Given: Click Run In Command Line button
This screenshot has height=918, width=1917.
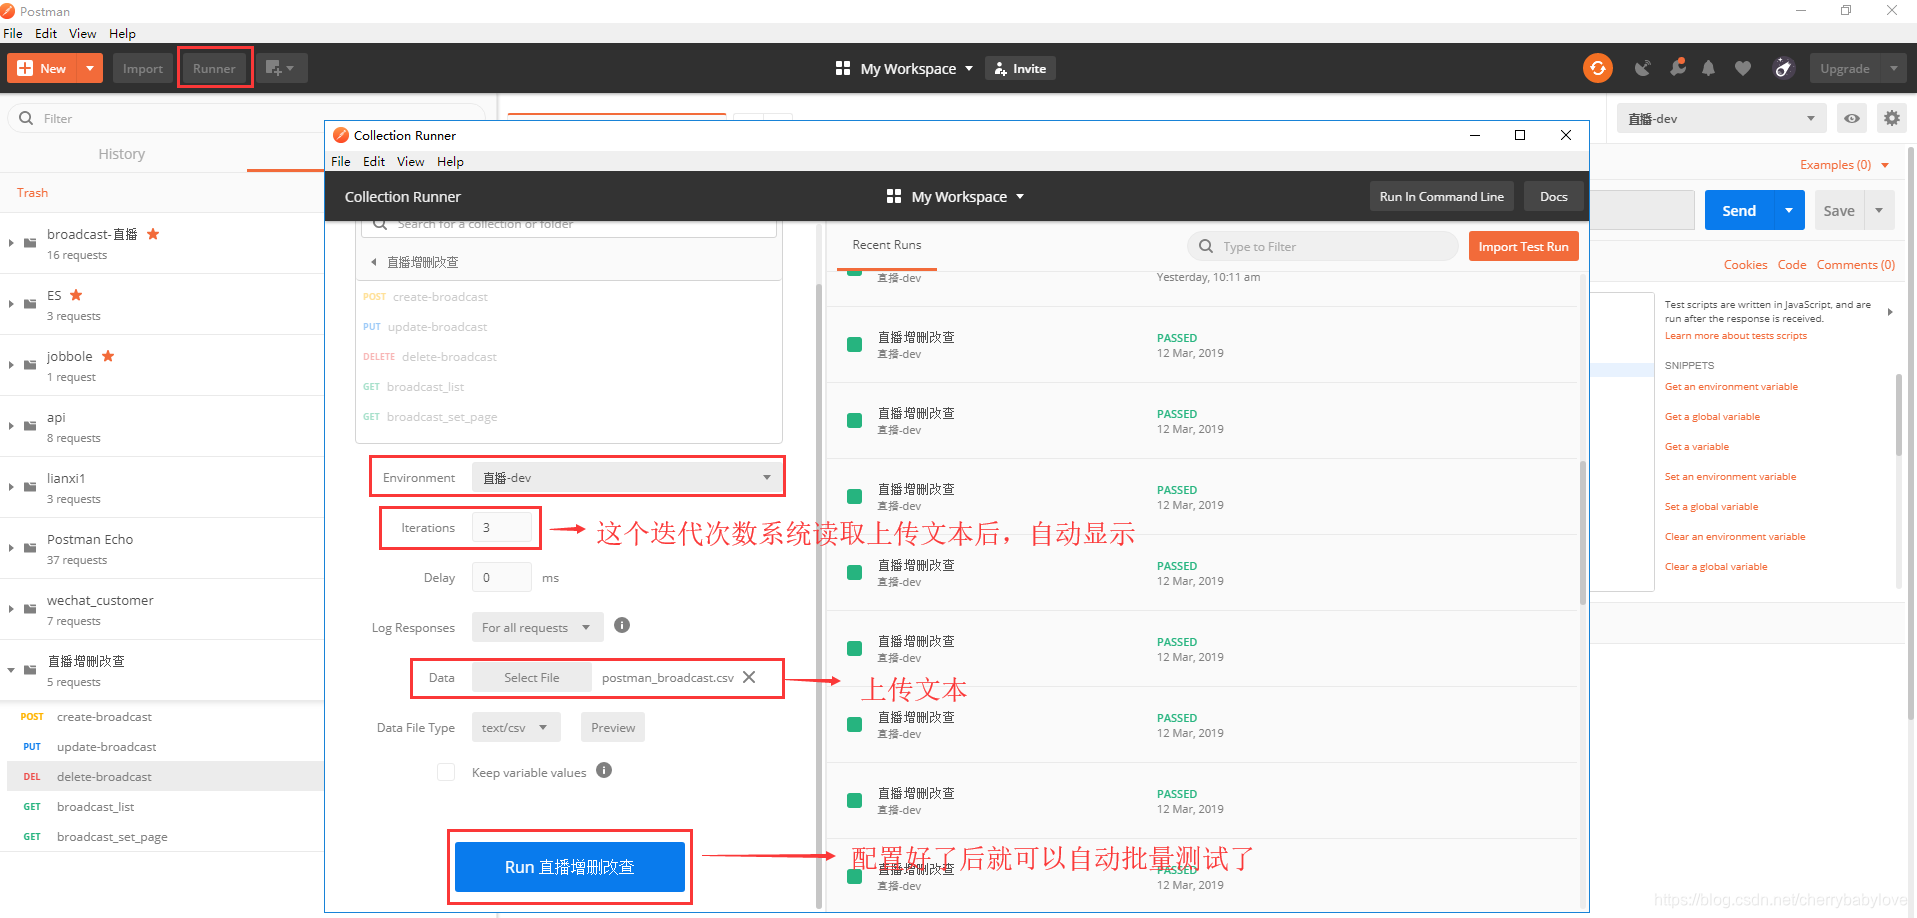Looking at the screenshot, I should [1441, 196].
